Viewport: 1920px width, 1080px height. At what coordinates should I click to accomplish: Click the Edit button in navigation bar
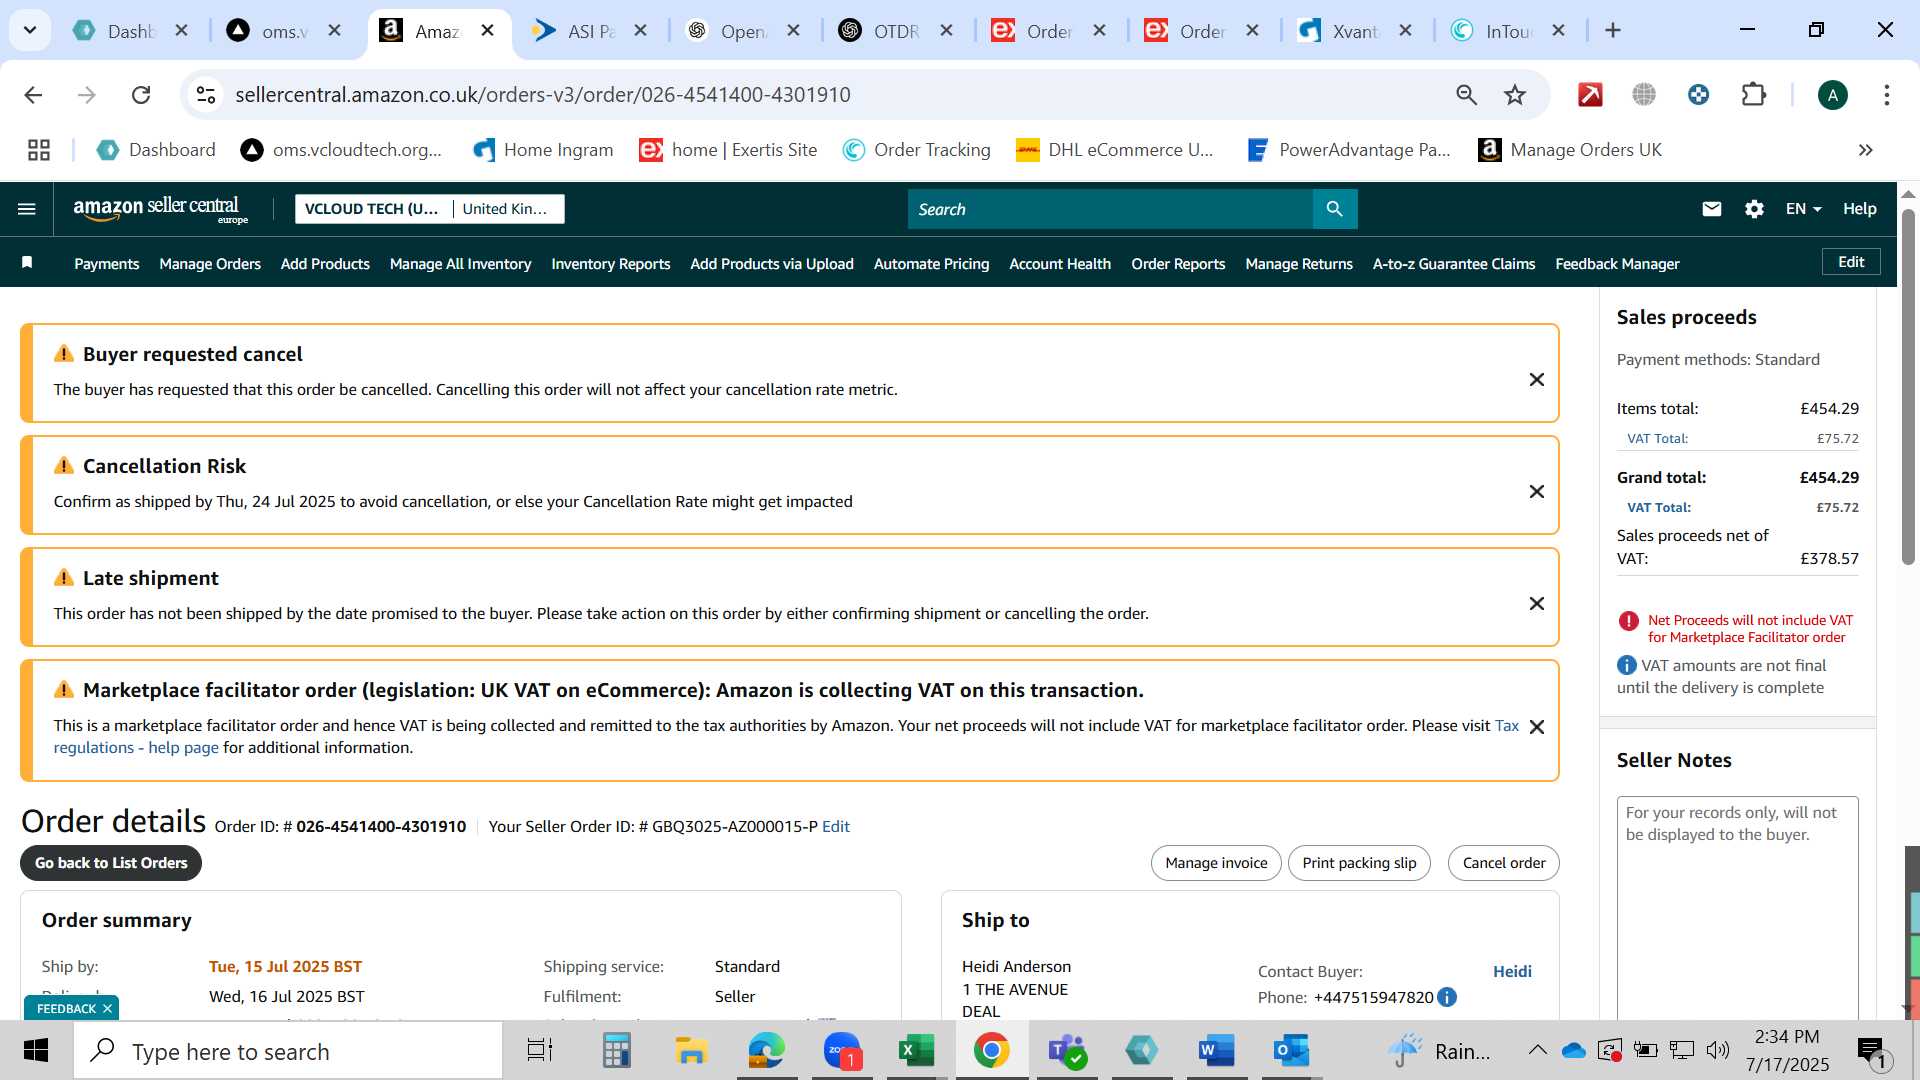1851,262
